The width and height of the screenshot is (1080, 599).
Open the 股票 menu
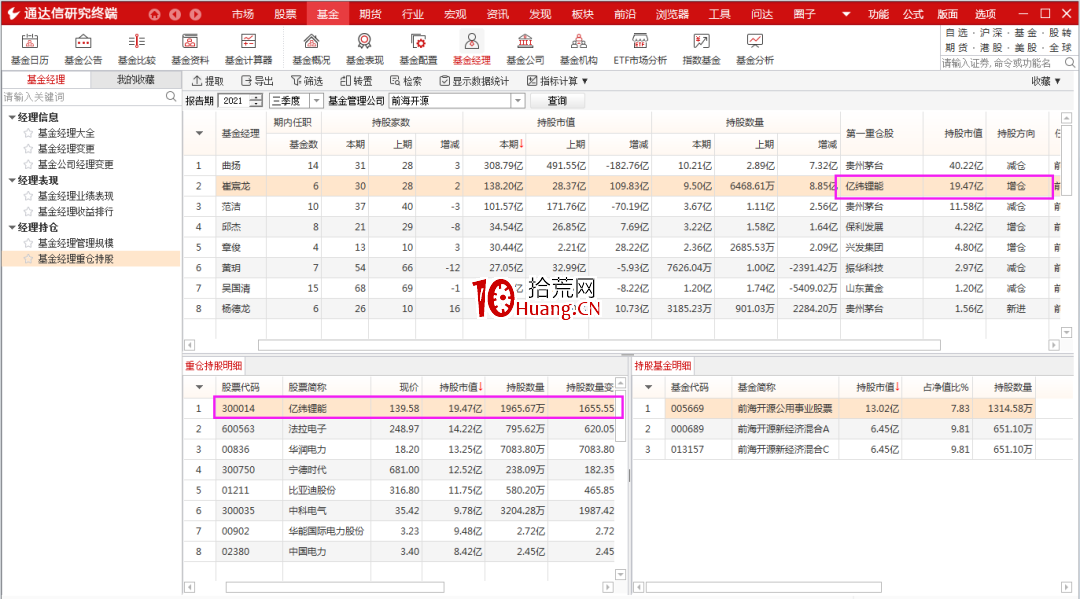pos(285,14)
